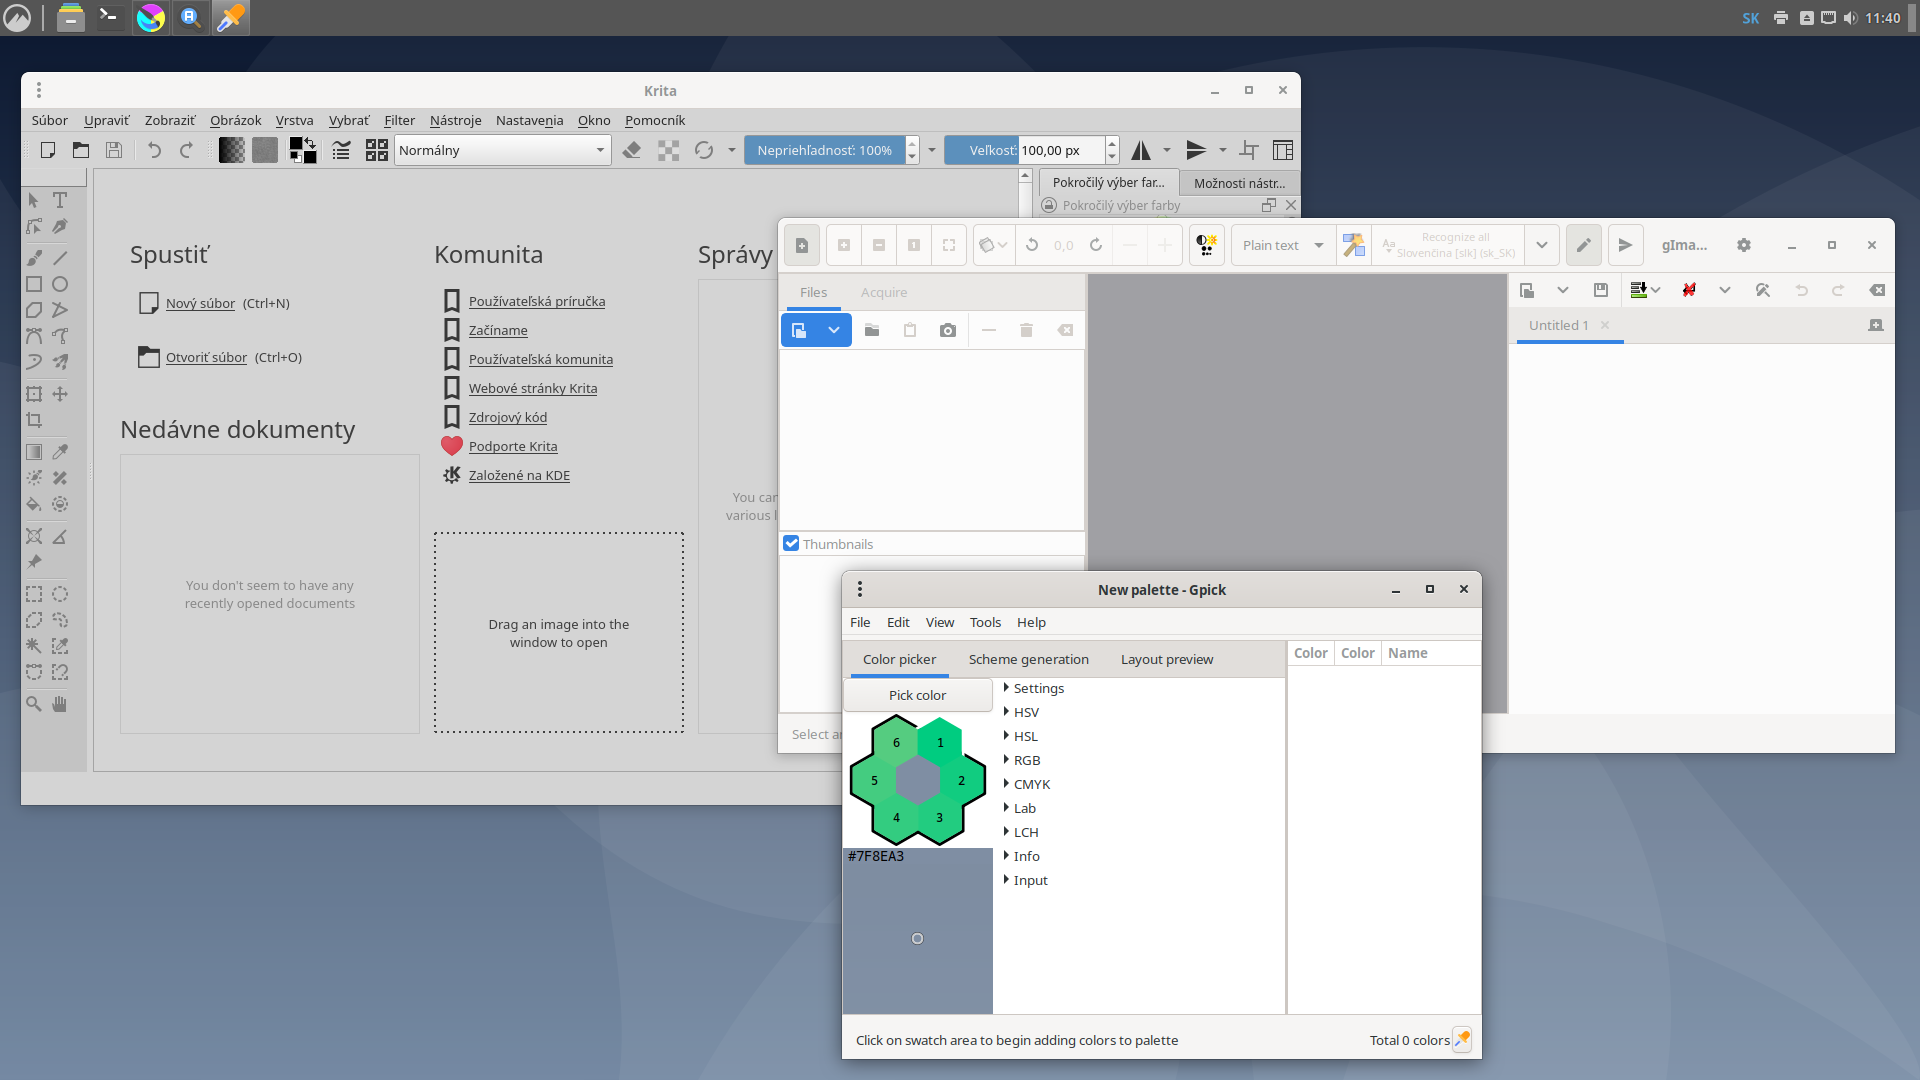Open the Tools menu in Gpick
This screenshot has height=1080, width=1920.
[x=985, y=622]
